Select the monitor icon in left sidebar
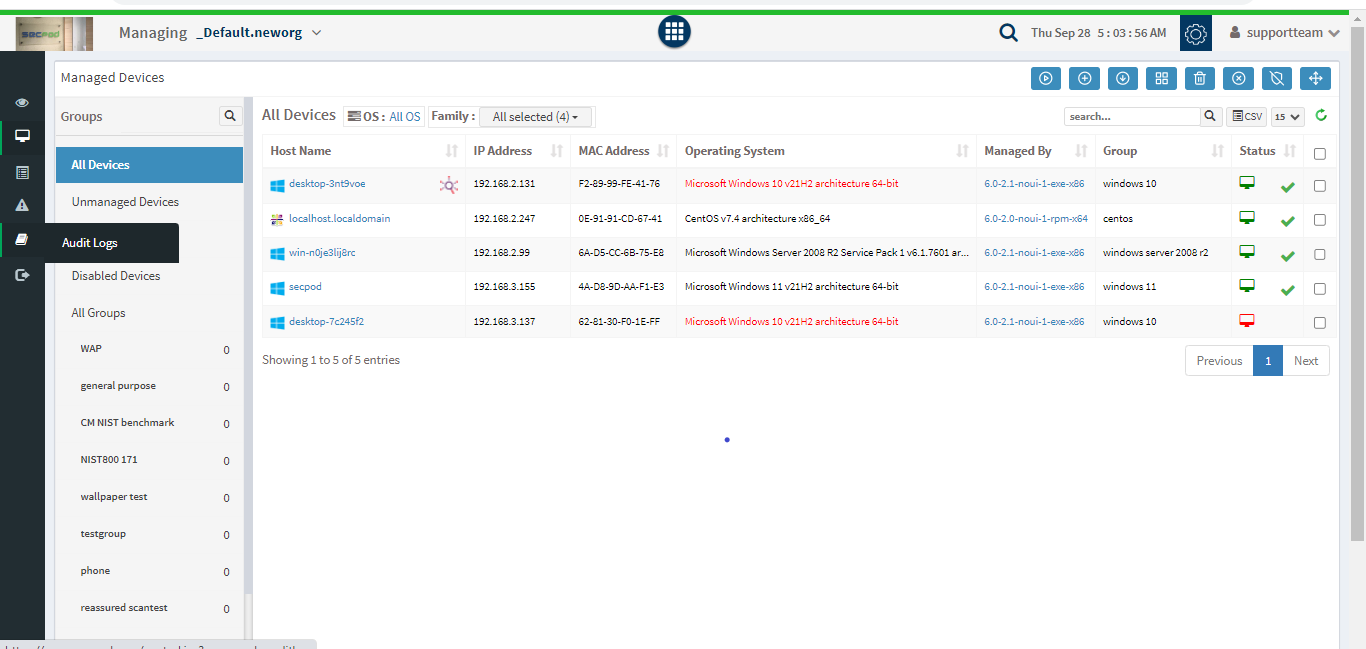Viewport: 1366px width, 649px height. (x=22, y=136)
